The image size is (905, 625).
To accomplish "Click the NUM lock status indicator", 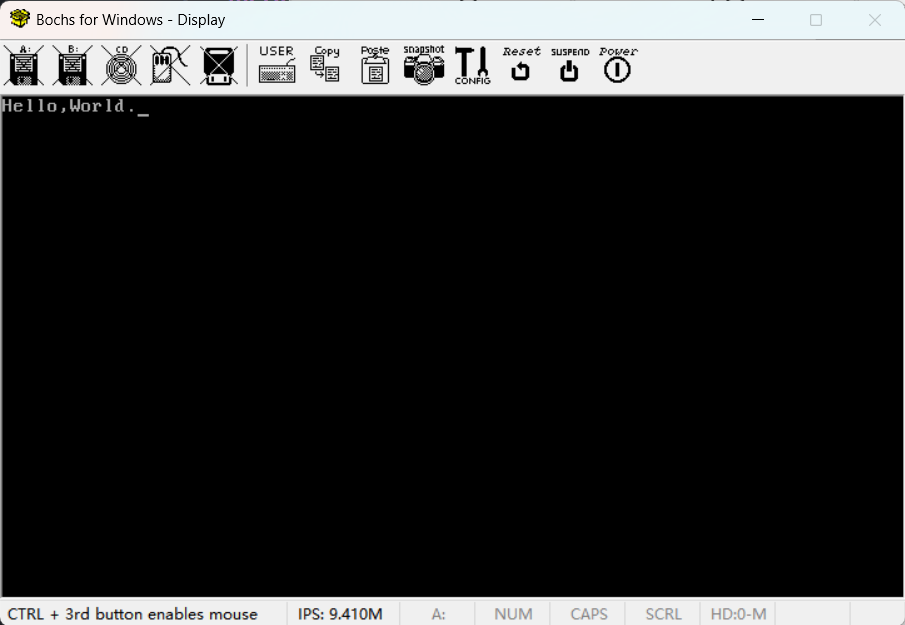I will point(513,614).
